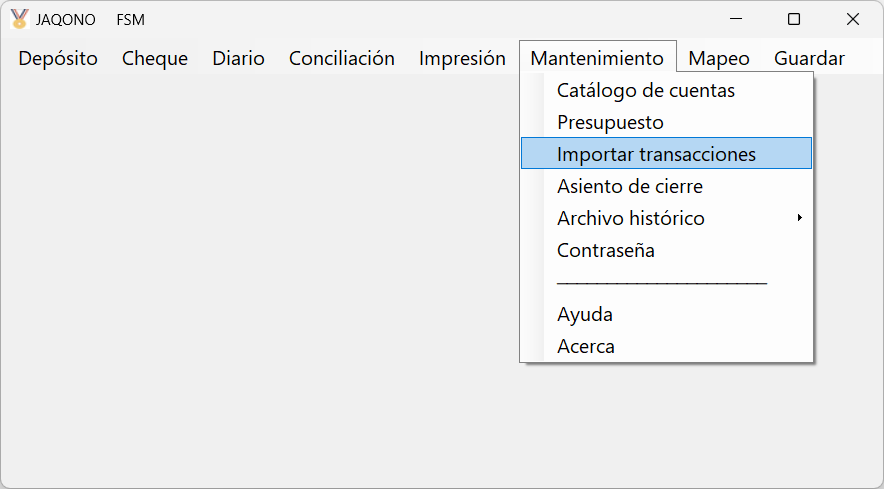Select Asiento de cierre
This screenshot has height=489, width=884.
coord(630,187)
